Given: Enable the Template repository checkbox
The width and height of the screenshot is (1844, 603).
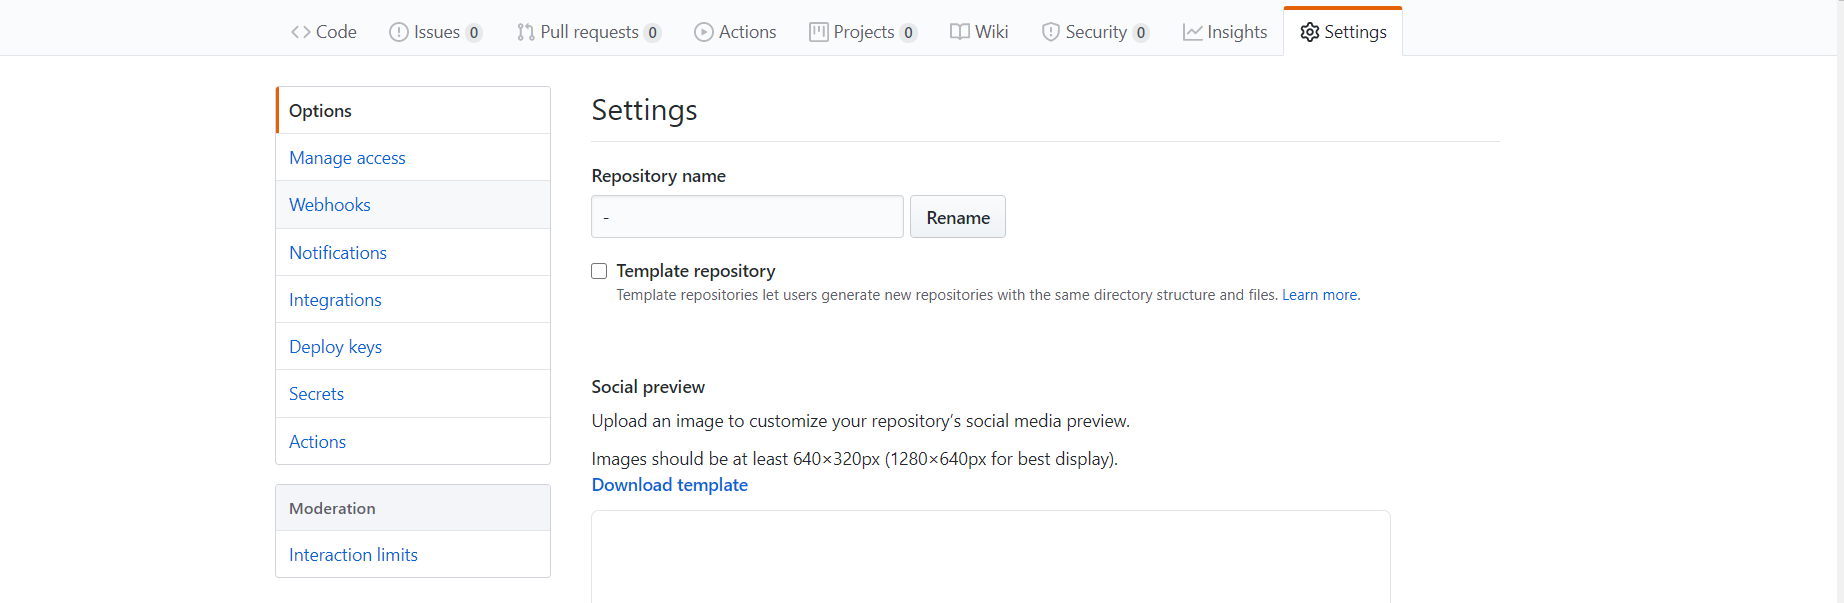Looking at the screenshot, I should point(599,271).
